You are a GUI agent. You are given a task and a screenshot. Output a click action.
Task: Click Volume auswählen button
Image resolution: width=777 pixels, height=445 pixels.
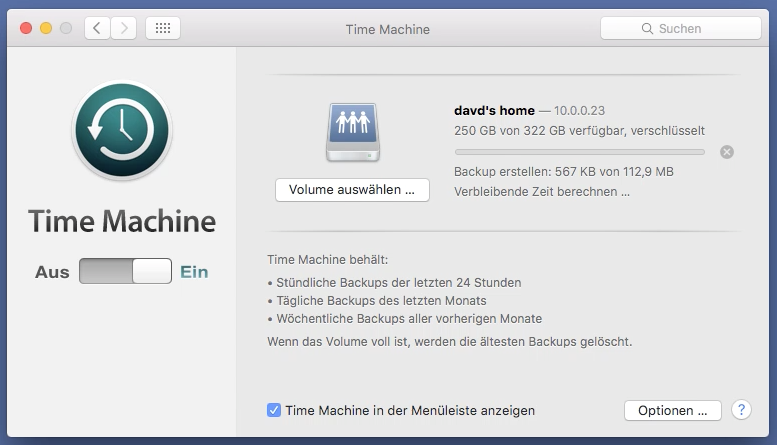coord(352,190)
